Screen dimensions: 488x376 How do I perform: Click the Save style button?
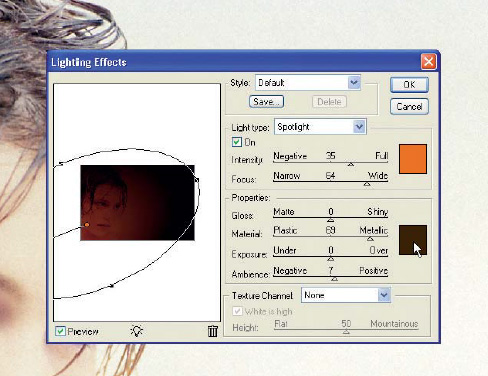point(266,102)
